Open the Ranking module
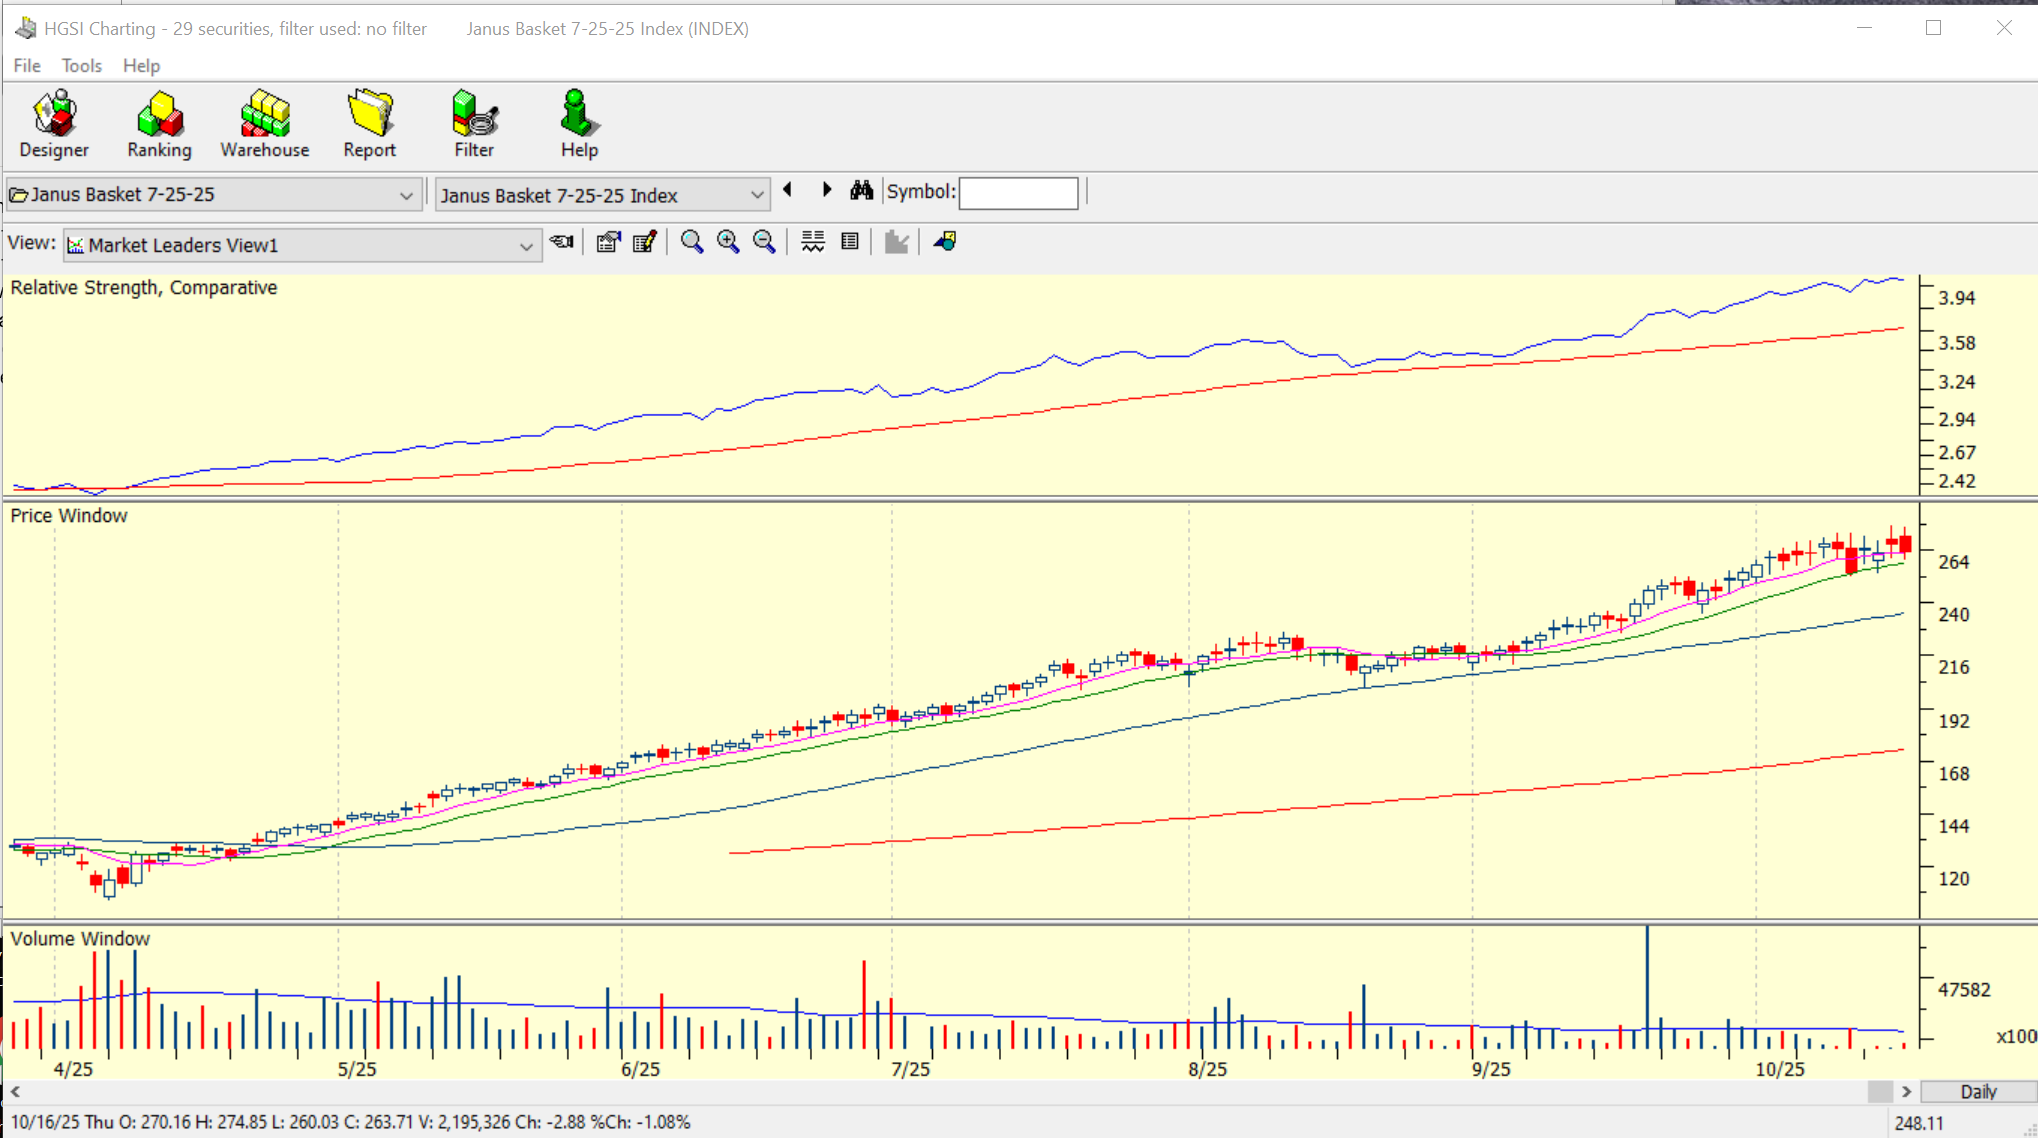This screenshot has height=1138, width=2038. pyautogui.click(x=159, y=124)
